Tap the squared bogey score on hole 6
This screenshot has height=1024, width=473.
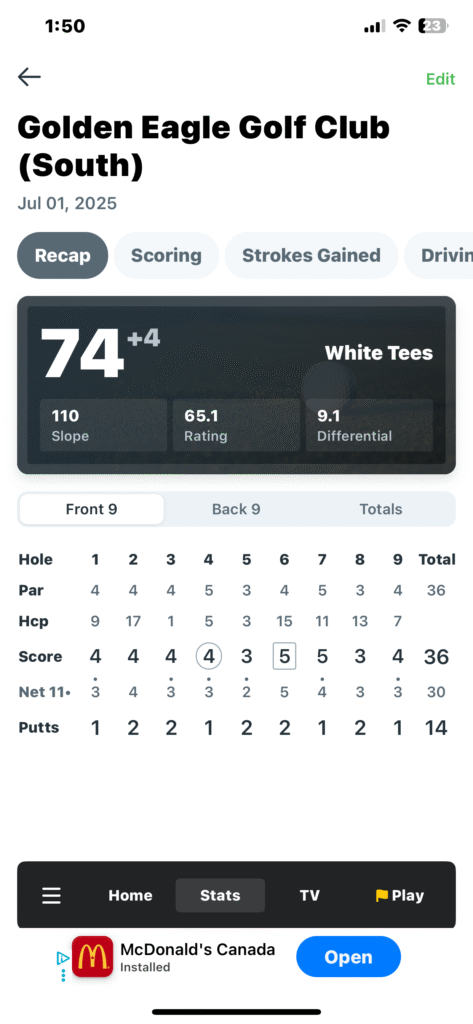284,656
